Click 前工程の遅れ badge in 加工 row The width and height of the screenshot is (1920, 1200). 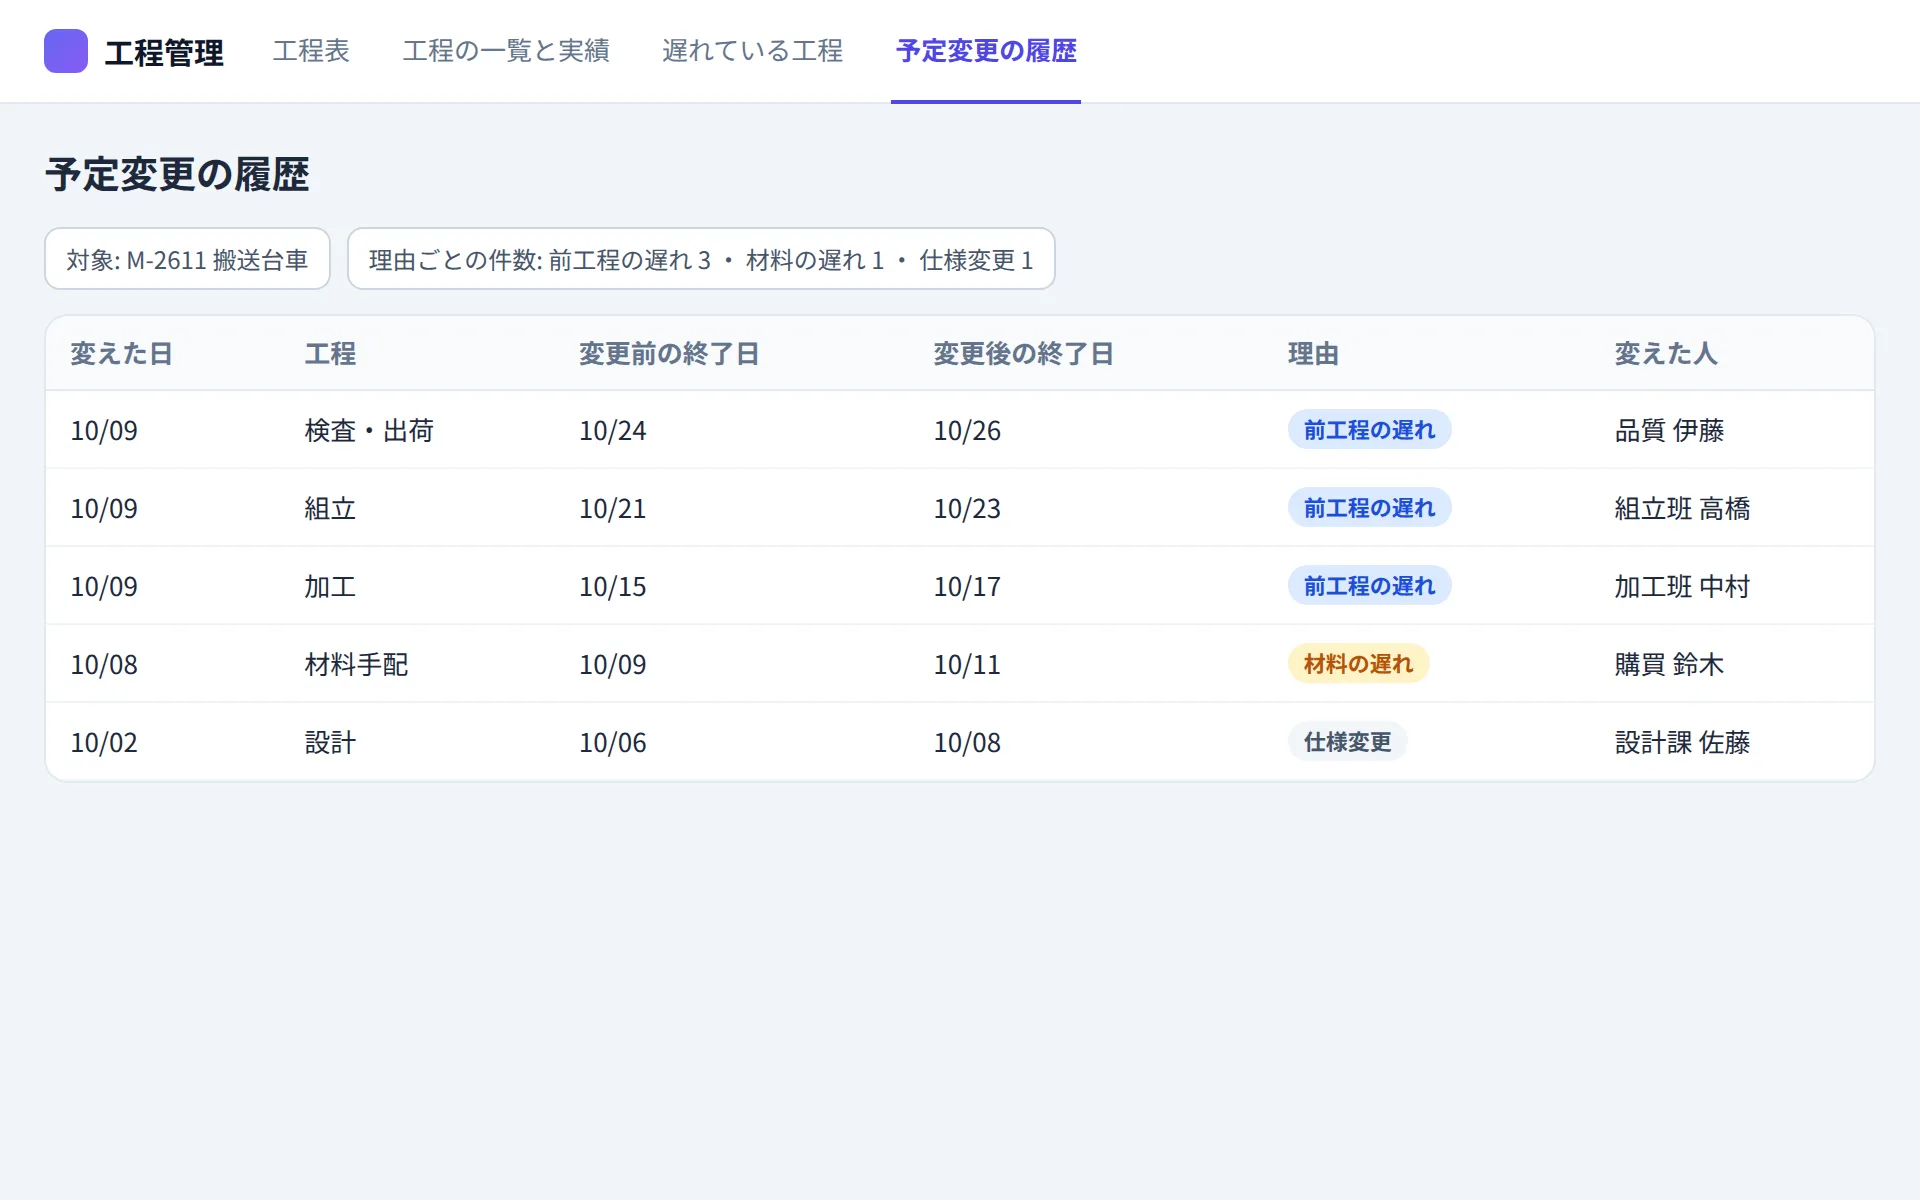coord(1369,586)
